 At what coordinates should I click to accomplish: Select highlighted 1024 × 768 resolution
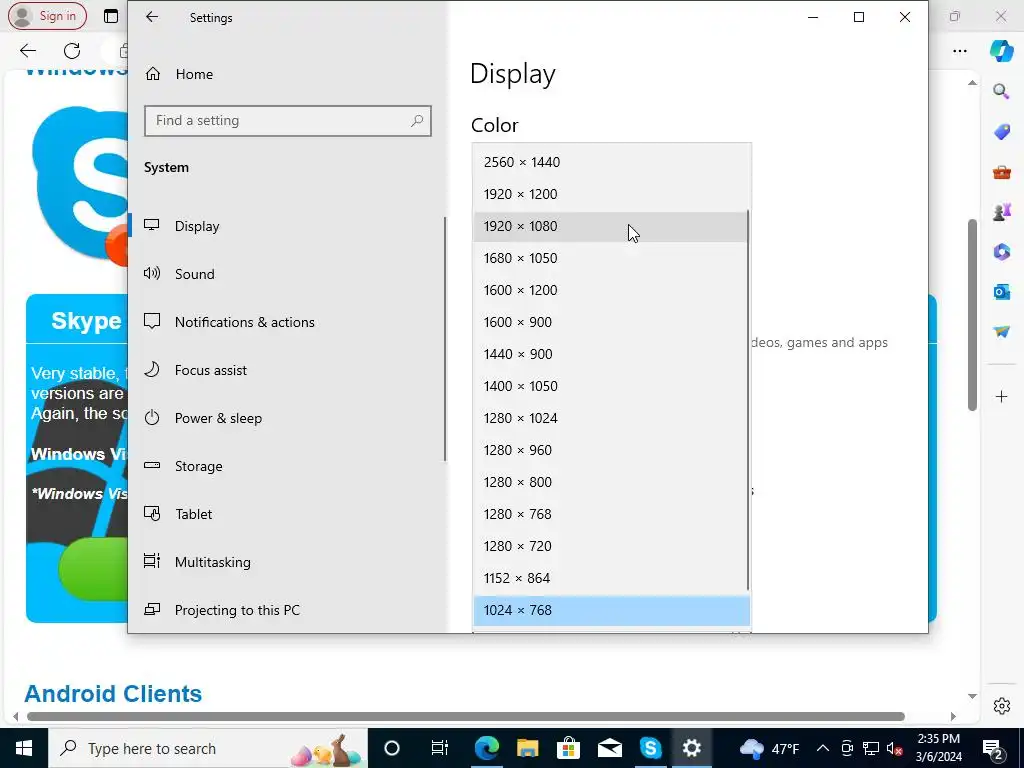[x=611, y=610]
